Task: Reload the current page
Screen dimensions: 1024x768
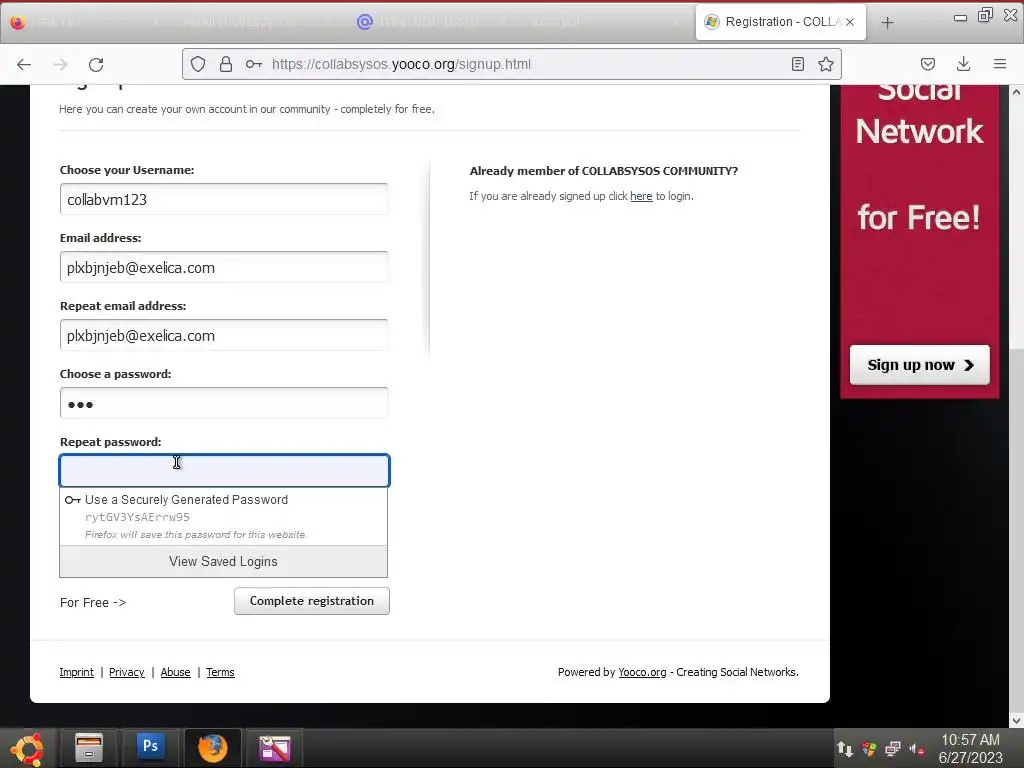Action: pos(96,64)
